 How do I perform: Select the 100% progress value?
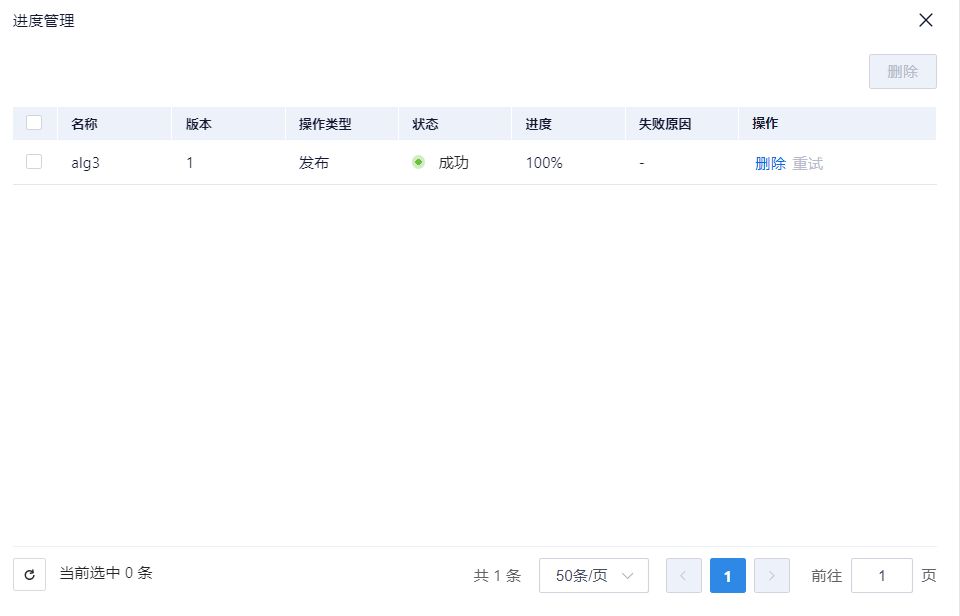(x=543, y=162)
